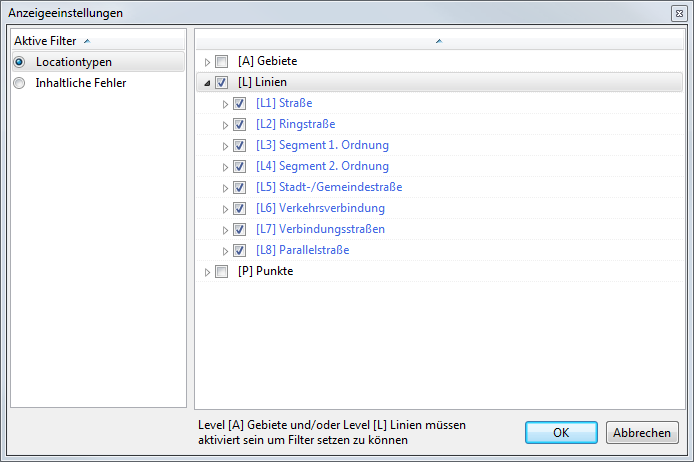The width and height of the screenshot is (694, 462).
Task: Click the OK button
Action: [561, 433]
